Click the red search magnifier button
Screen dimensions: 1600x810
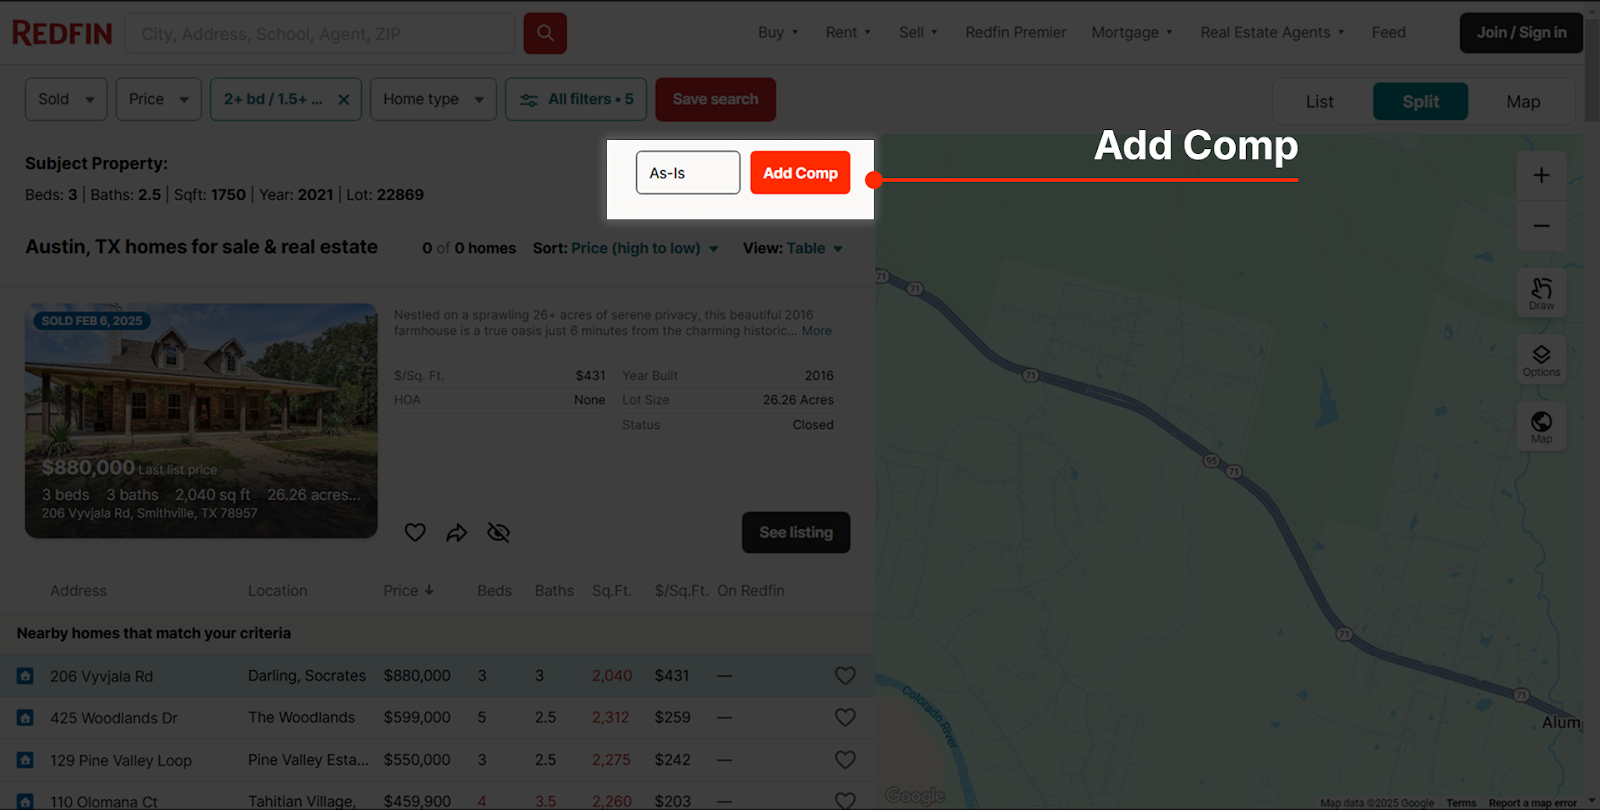(x=545, y=33)
